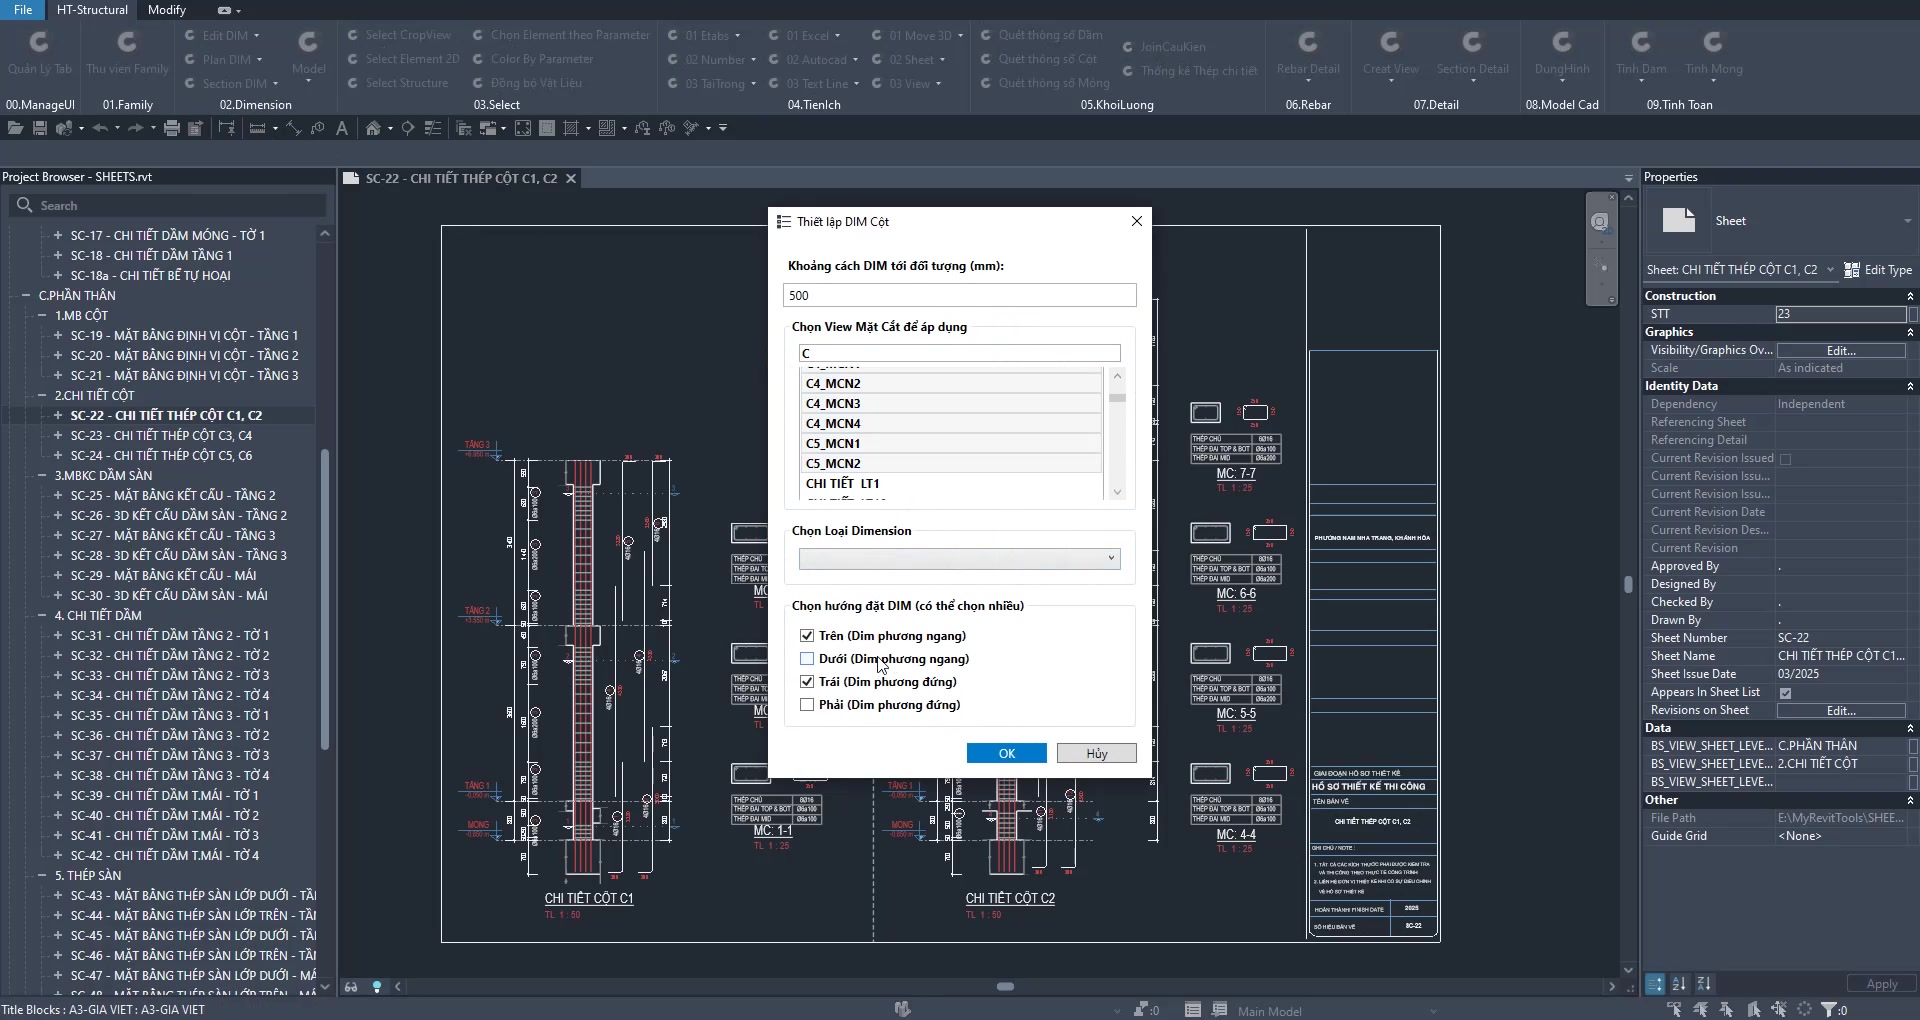Screen dimensions: 1920x1020
Task: Switch to the Modify ribbon tab
Action: click(x=167, y=10)
